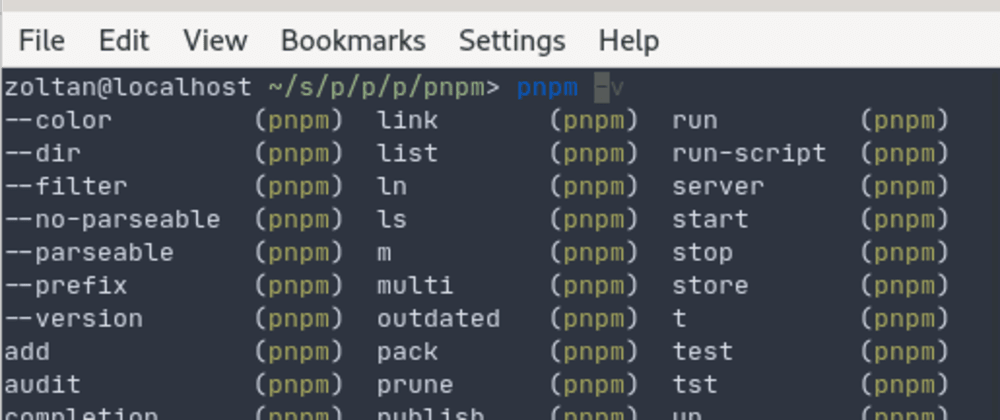Click the '--version' completion entry
The image size is (1000, 420).
74,319
